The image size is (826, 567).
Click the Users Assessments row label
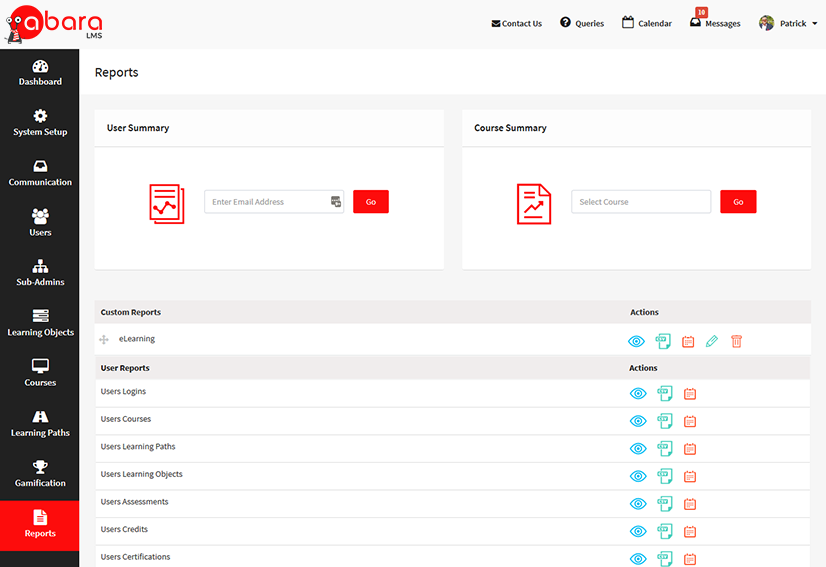134,502
